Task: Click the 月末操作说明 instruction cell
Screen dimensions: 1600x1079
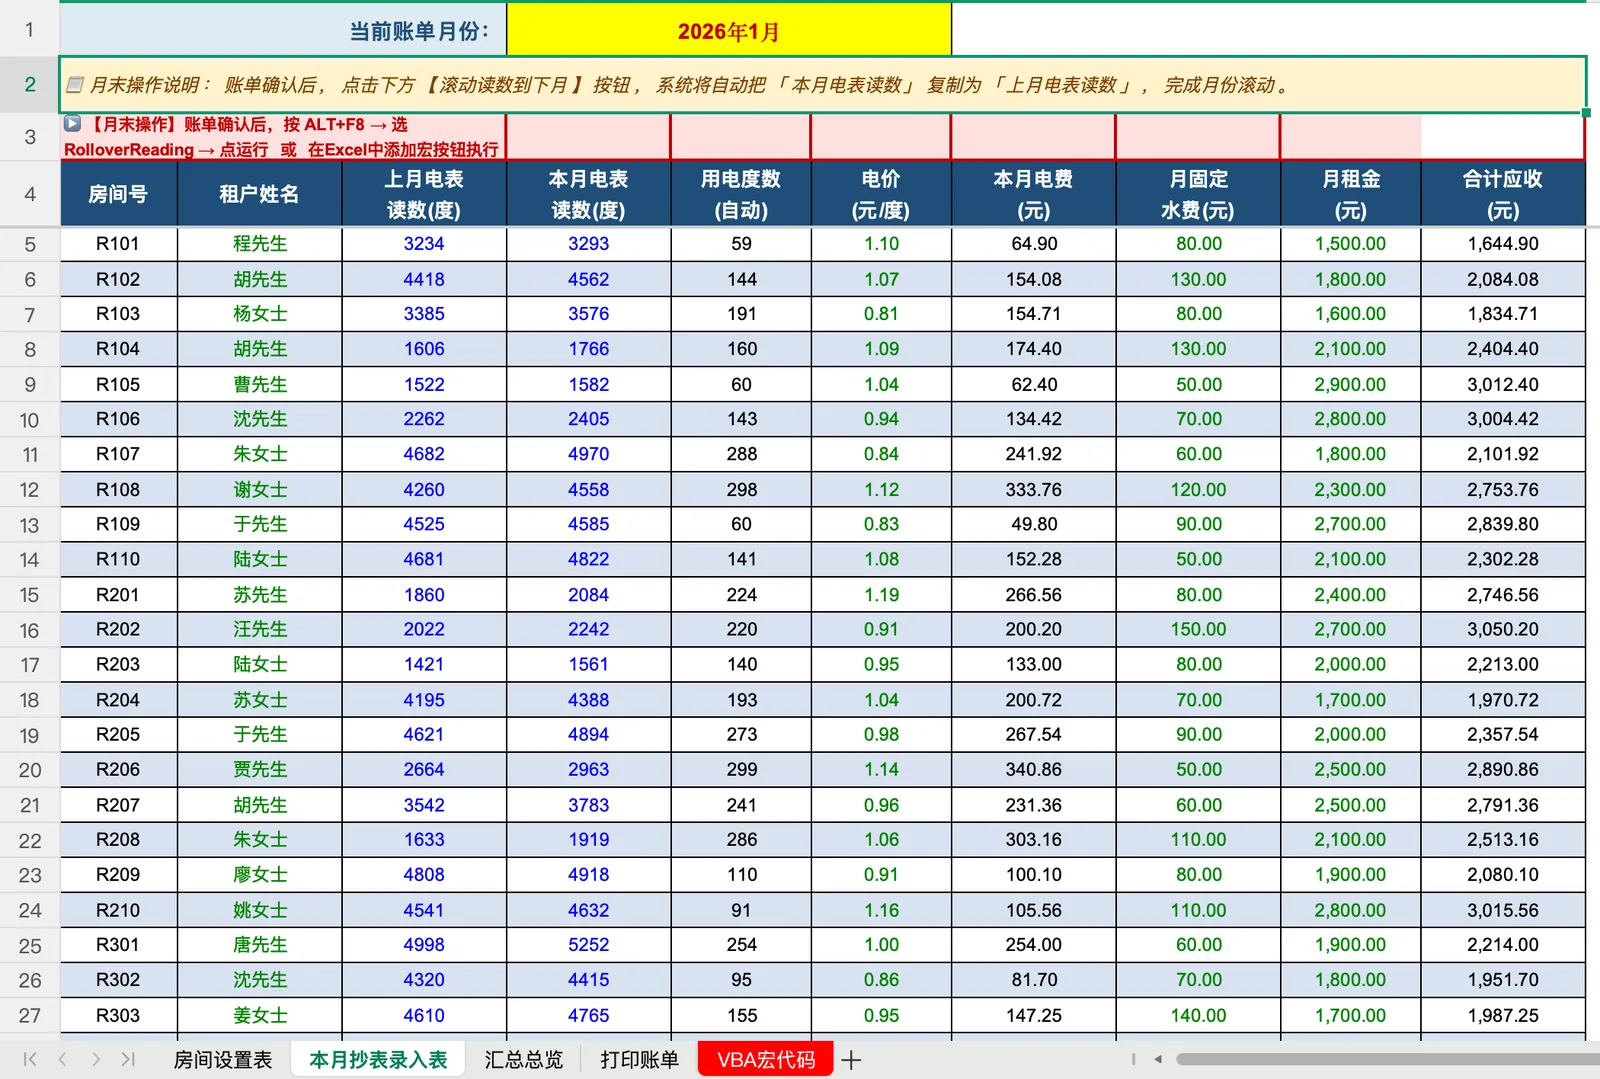Action: (x=823, y=85)
